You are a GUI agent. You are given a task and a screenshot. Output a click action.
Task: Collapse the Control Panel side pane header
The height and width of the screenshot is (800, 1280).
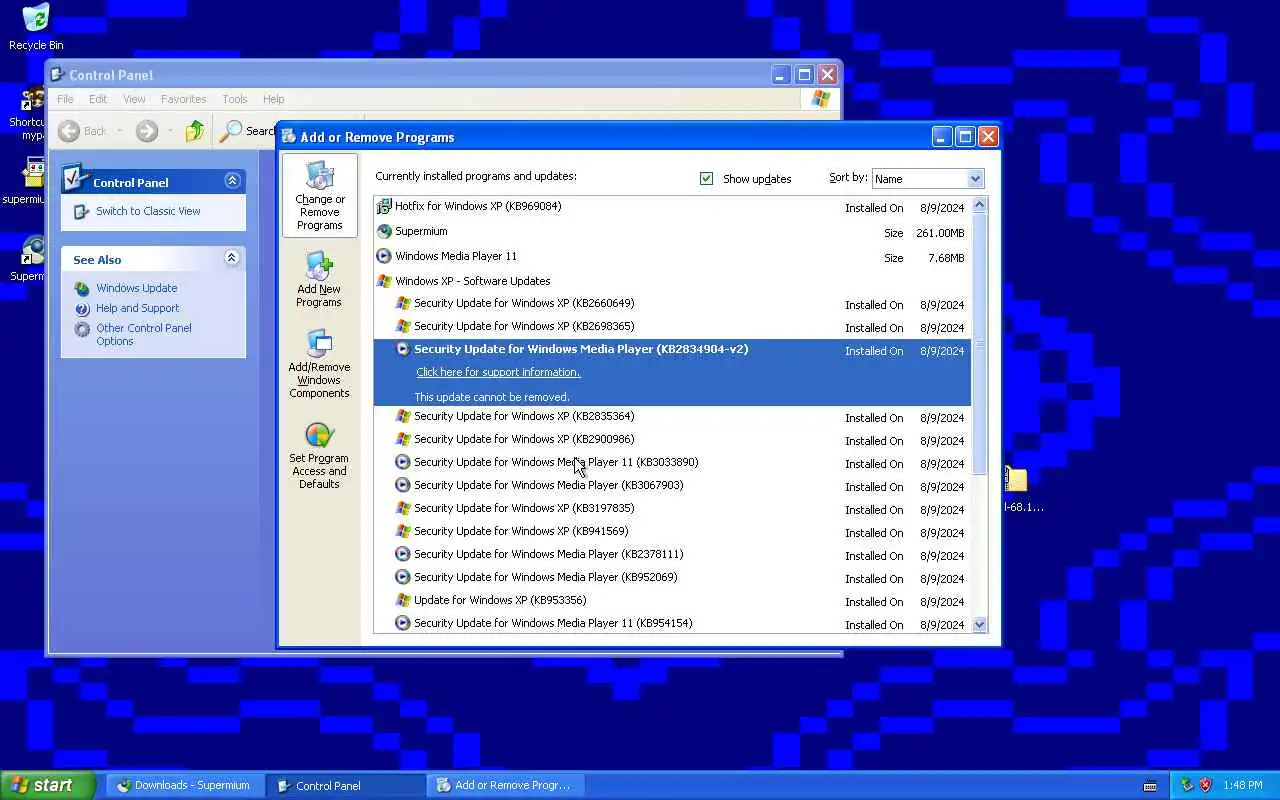click(232, 181)
